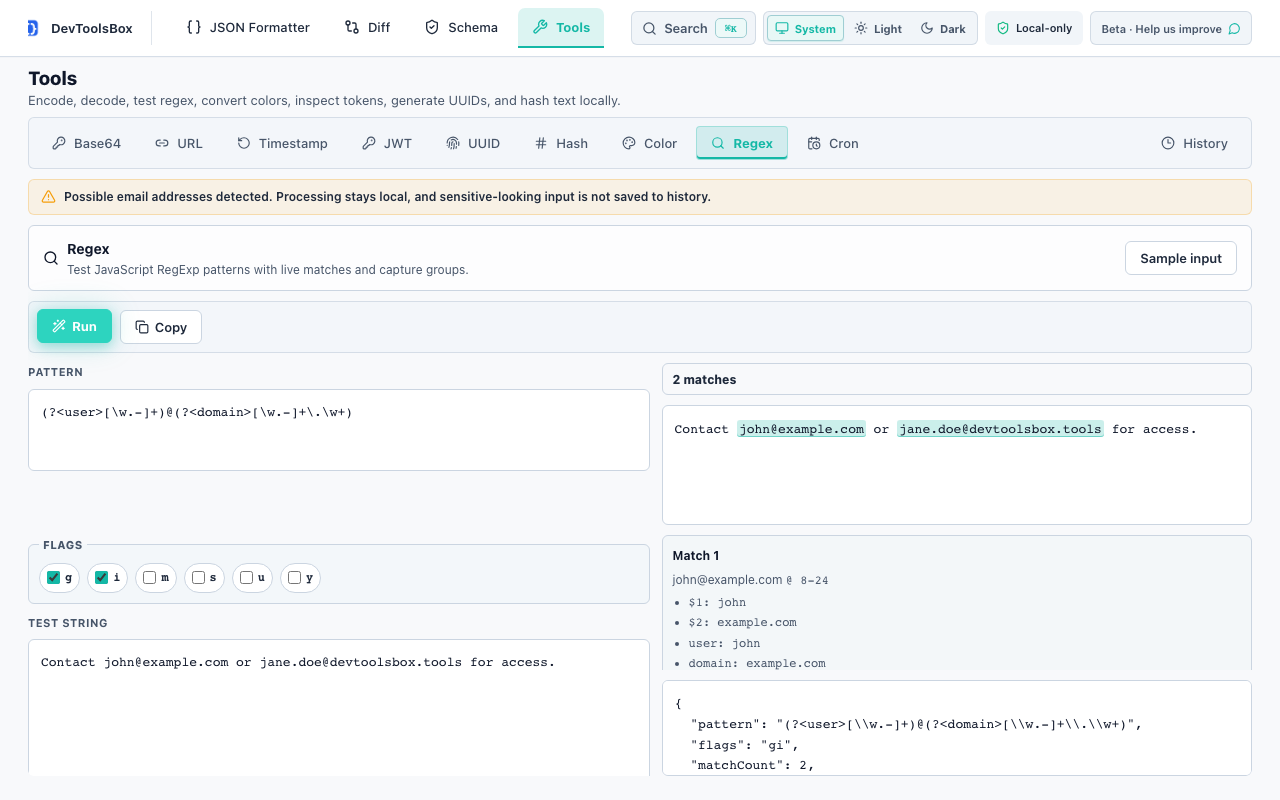1280x800 pixels.
Task: Enable the s flag checkbox
Action: 198,577
